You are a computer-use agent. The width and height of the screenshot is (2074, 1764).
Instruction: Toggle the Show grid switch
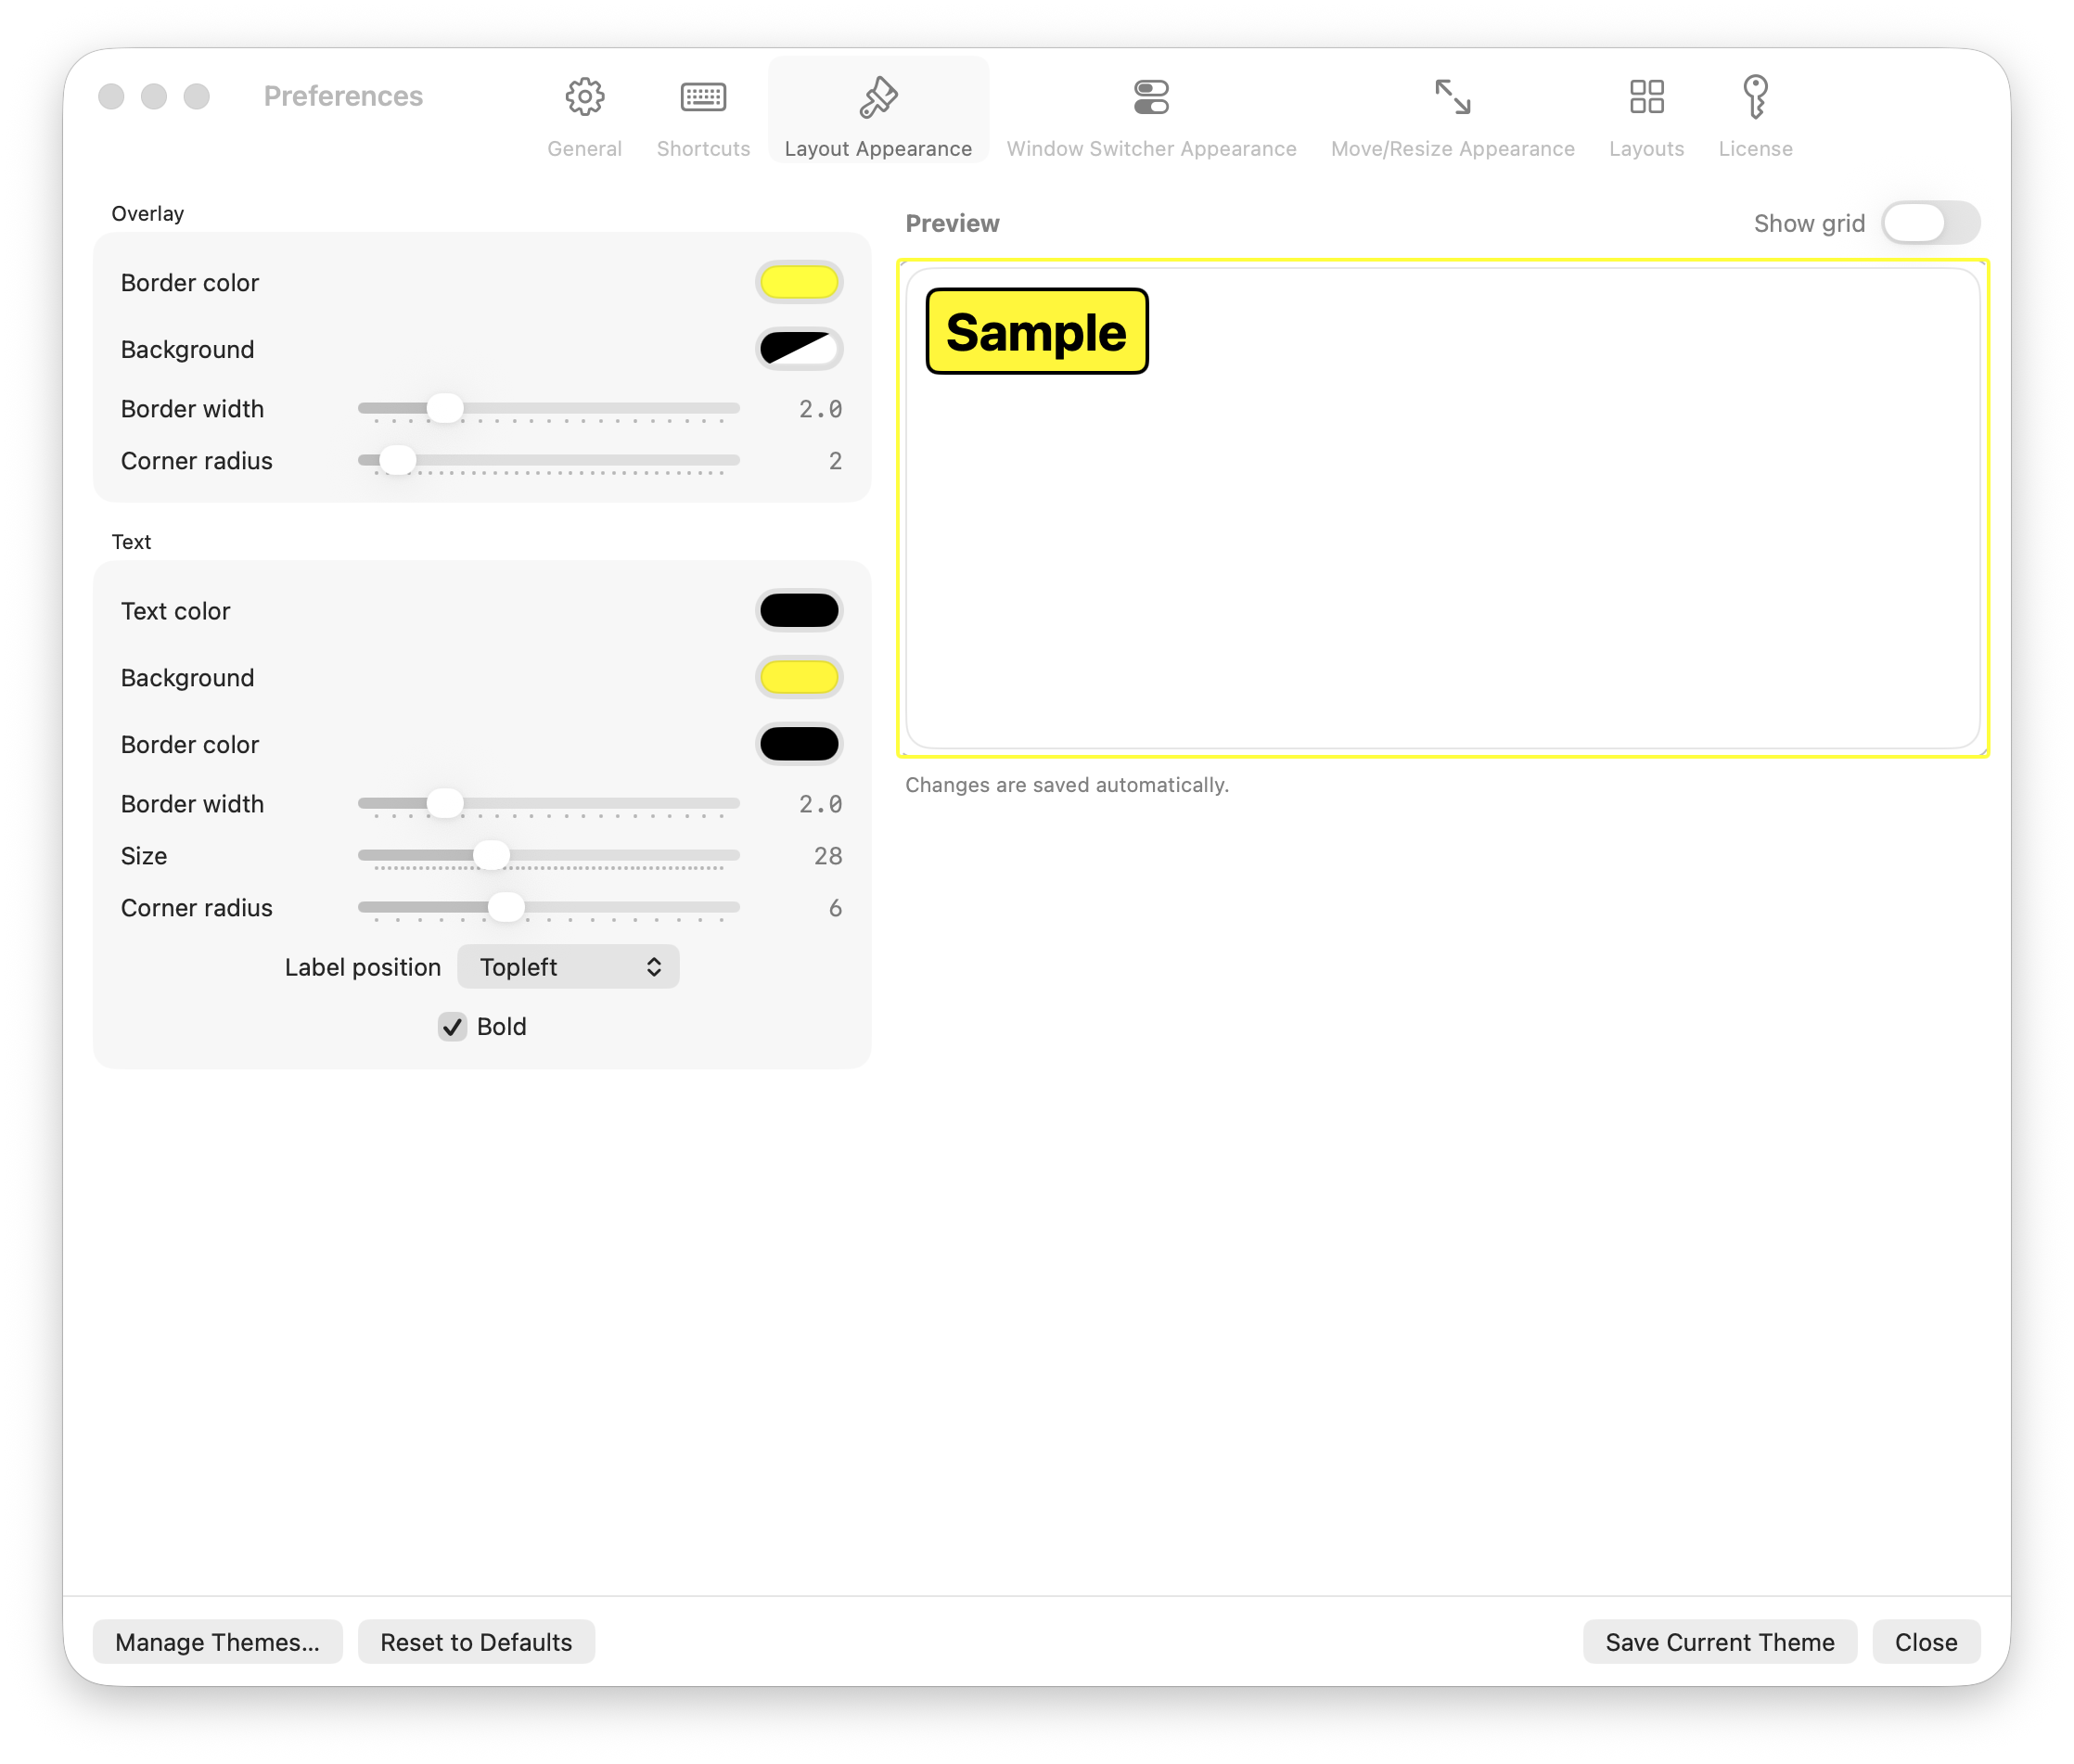click(x=1930, y=223)
